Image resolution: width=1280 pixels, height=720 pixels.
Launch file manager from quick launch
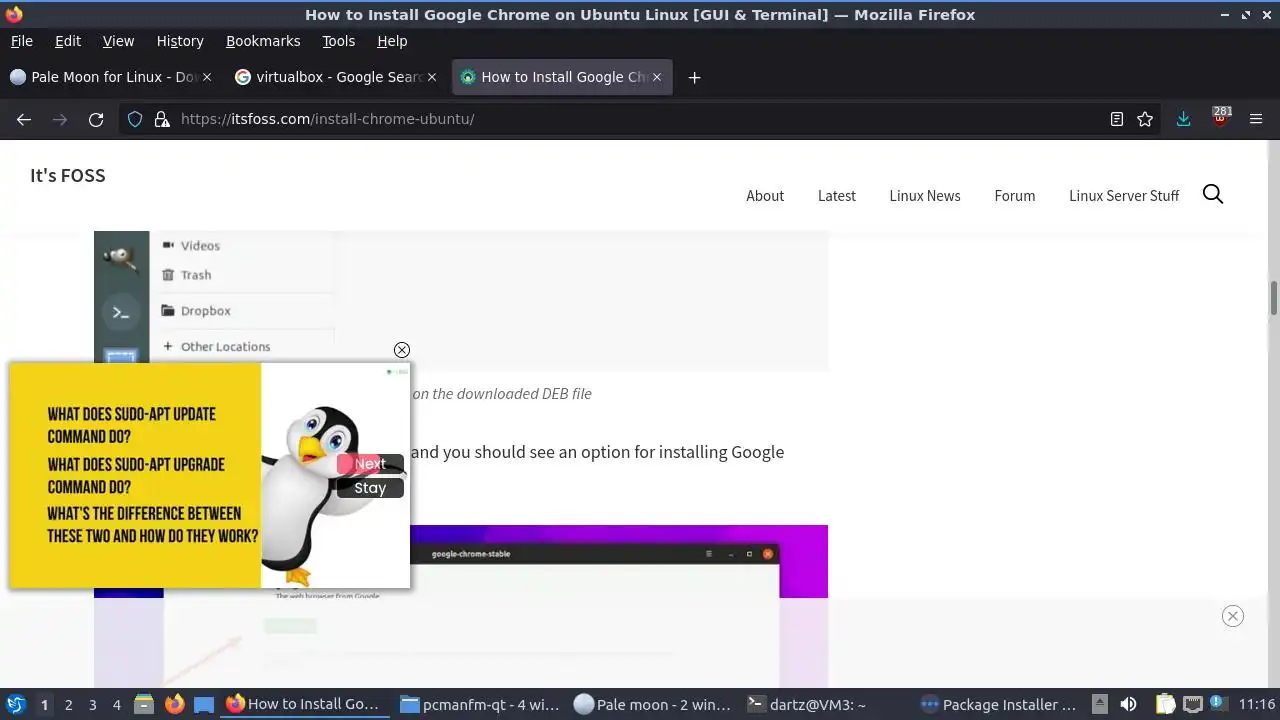point(144,705)
